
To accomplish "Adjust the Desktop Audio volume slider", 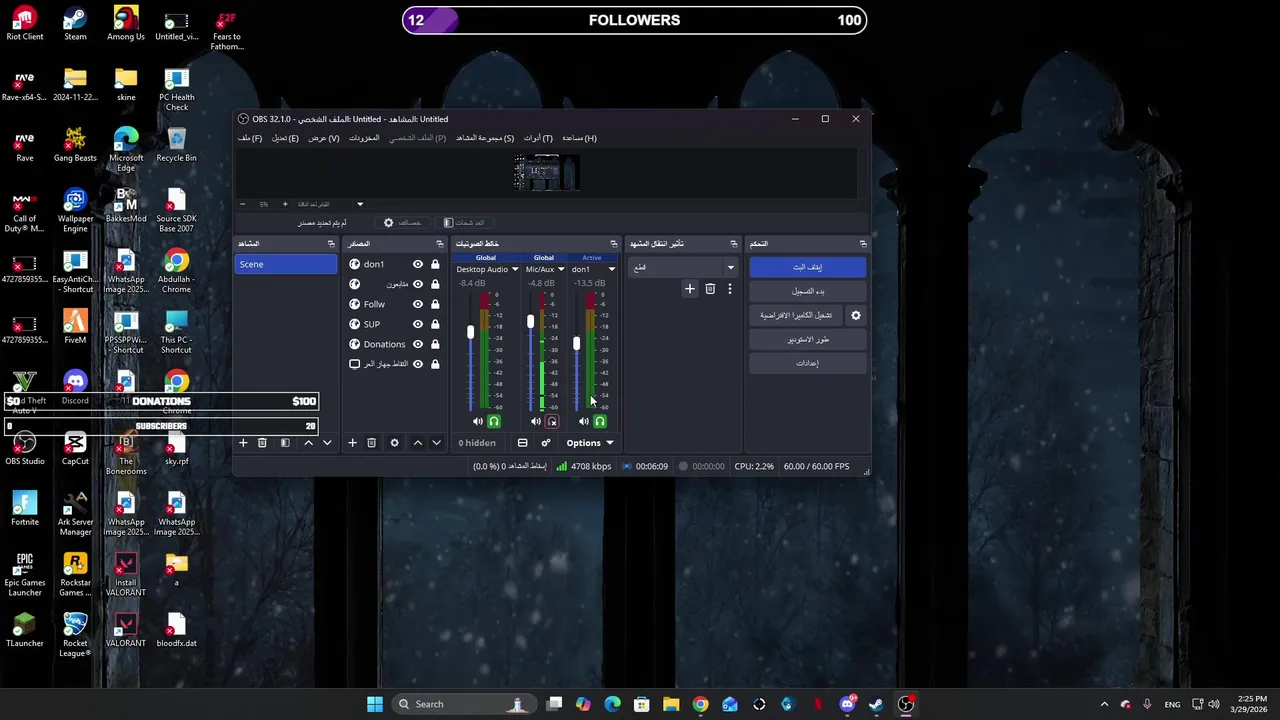I will tap(470, 332).
